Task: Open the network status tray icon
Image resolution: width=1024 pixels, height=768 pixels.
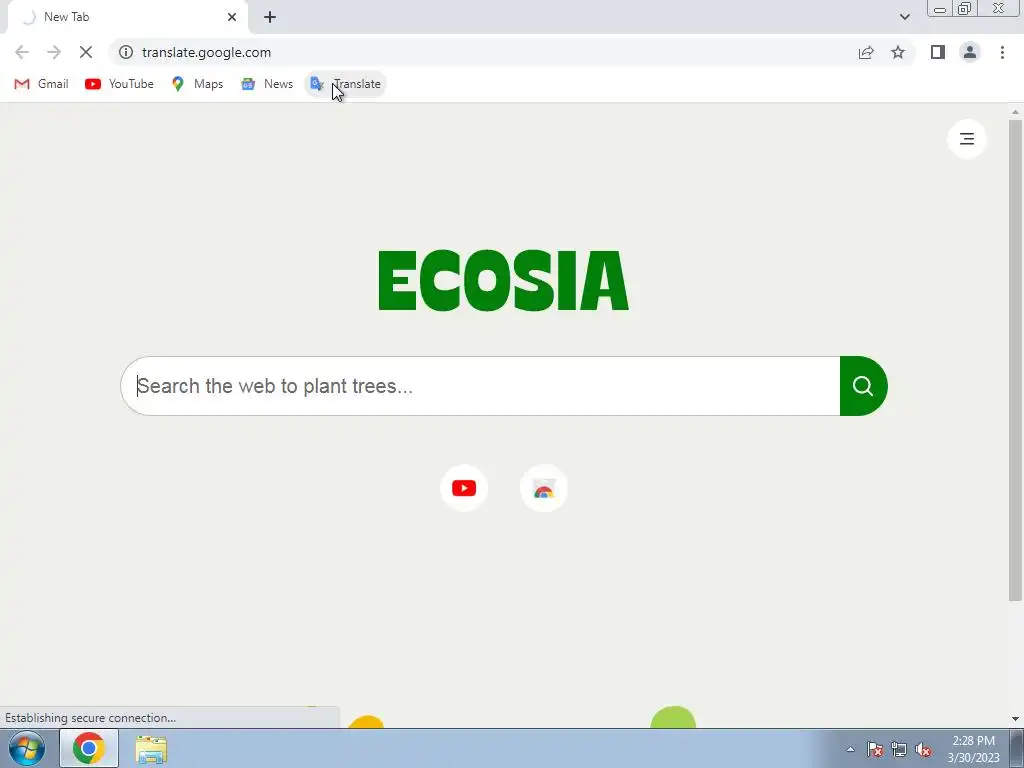Action: tap(899, 749)
